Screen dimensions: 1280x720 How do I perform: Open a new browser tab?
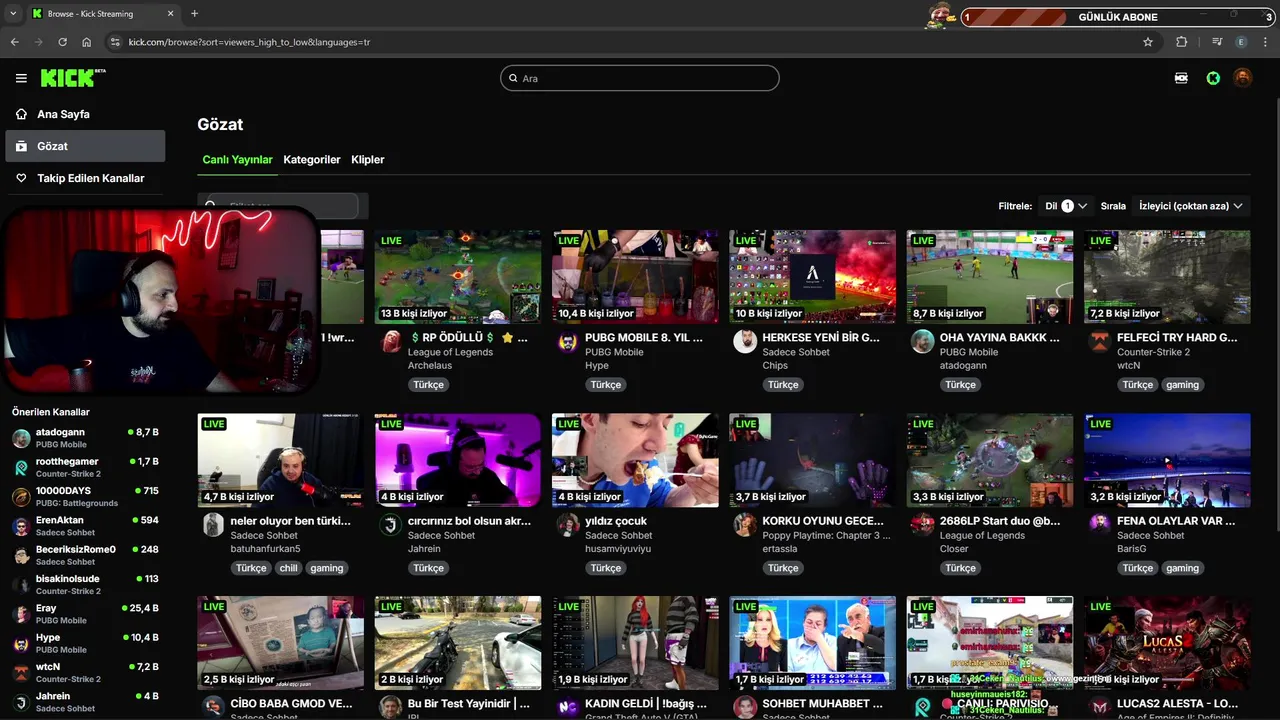(x=194, y=14)
